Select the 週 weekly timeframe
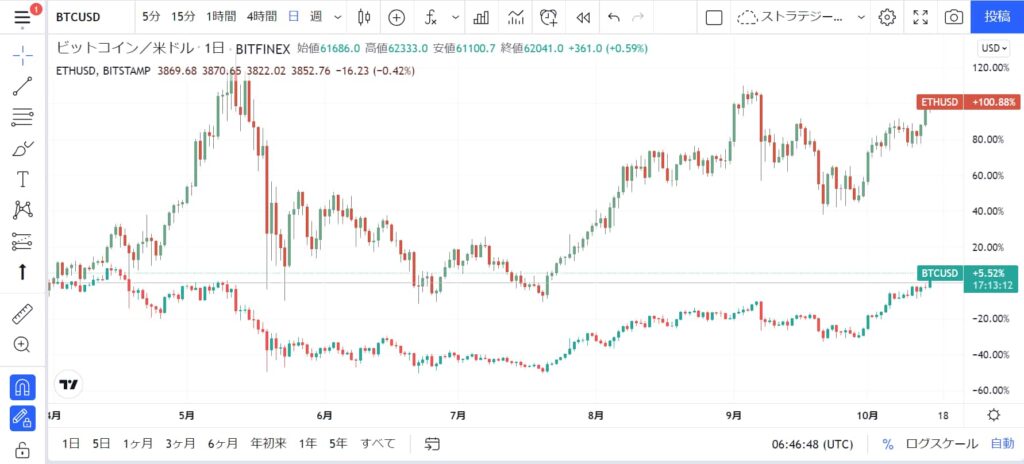This screenshot has width=1024, height=464. click(x=316, y=17)
